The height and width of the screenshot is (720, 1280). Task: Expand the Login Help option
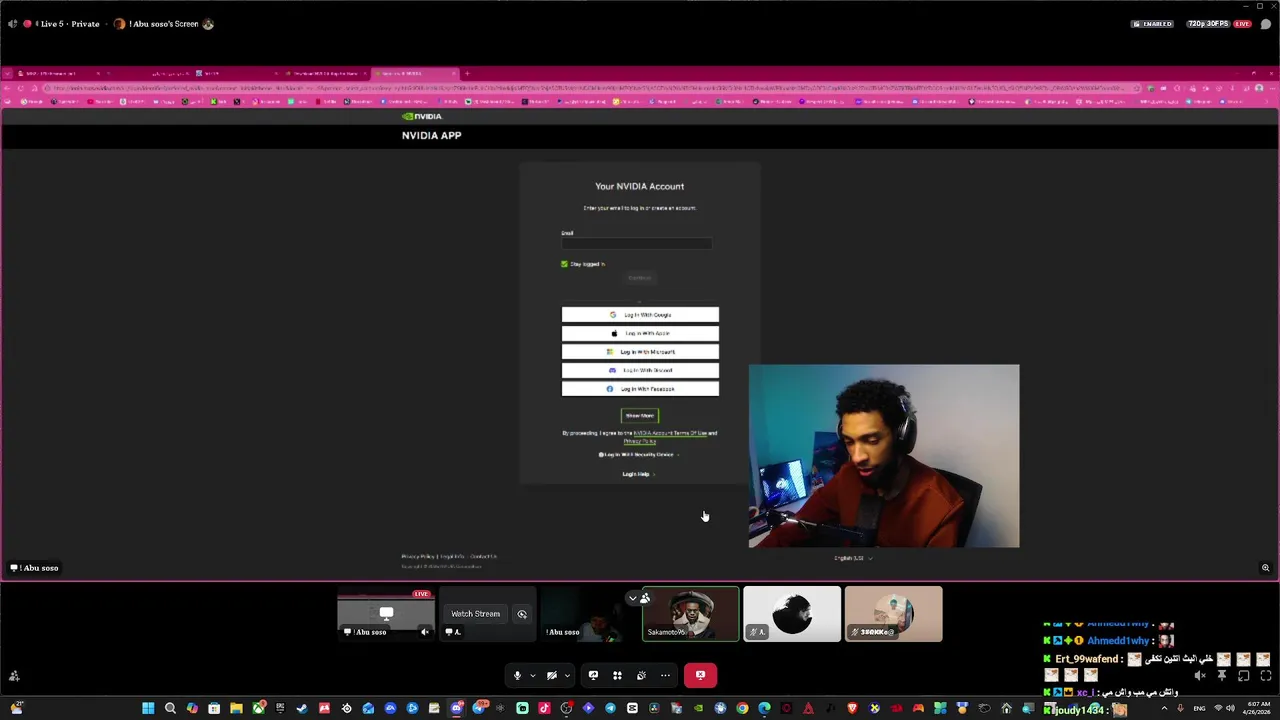639,474
